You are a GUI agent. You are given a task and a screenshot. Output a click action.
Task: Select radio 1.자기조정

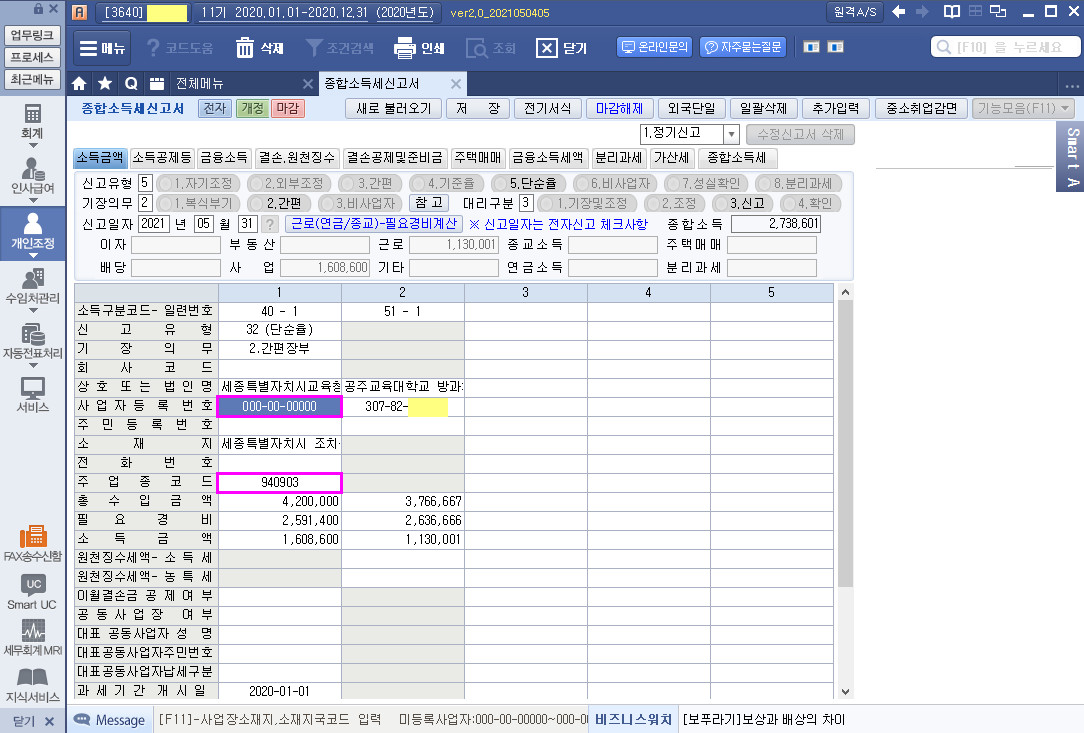click(x=199, y=183)
